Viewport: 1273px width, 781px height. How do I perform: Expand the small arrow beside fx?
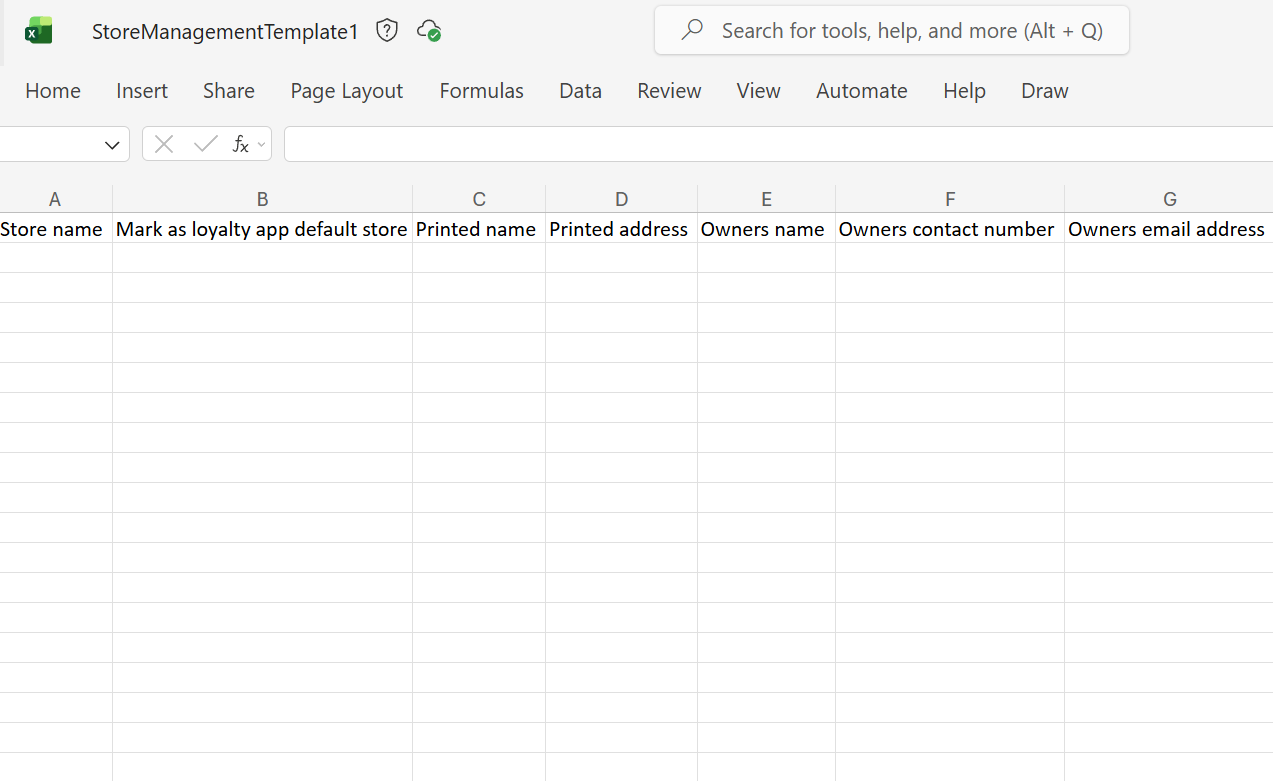[x=262, y=145]
